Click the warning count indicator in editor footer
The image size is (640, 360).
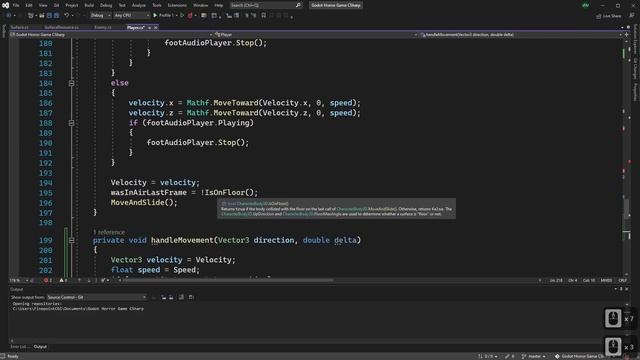pos(63,280)
